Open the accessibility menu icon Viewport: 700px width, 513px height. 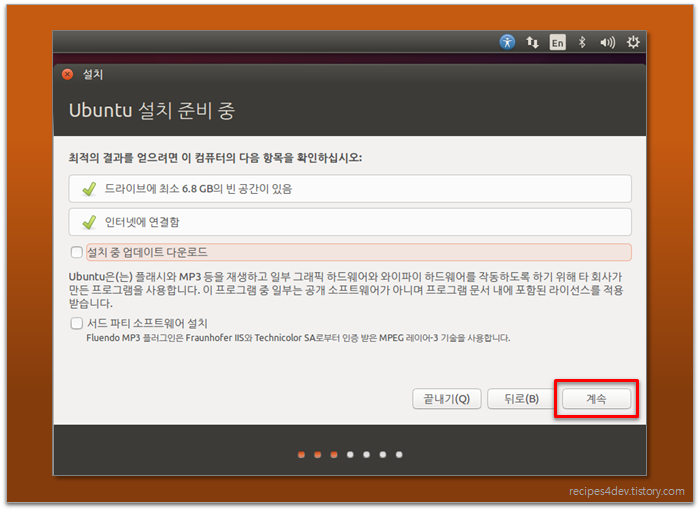[507, 42]
